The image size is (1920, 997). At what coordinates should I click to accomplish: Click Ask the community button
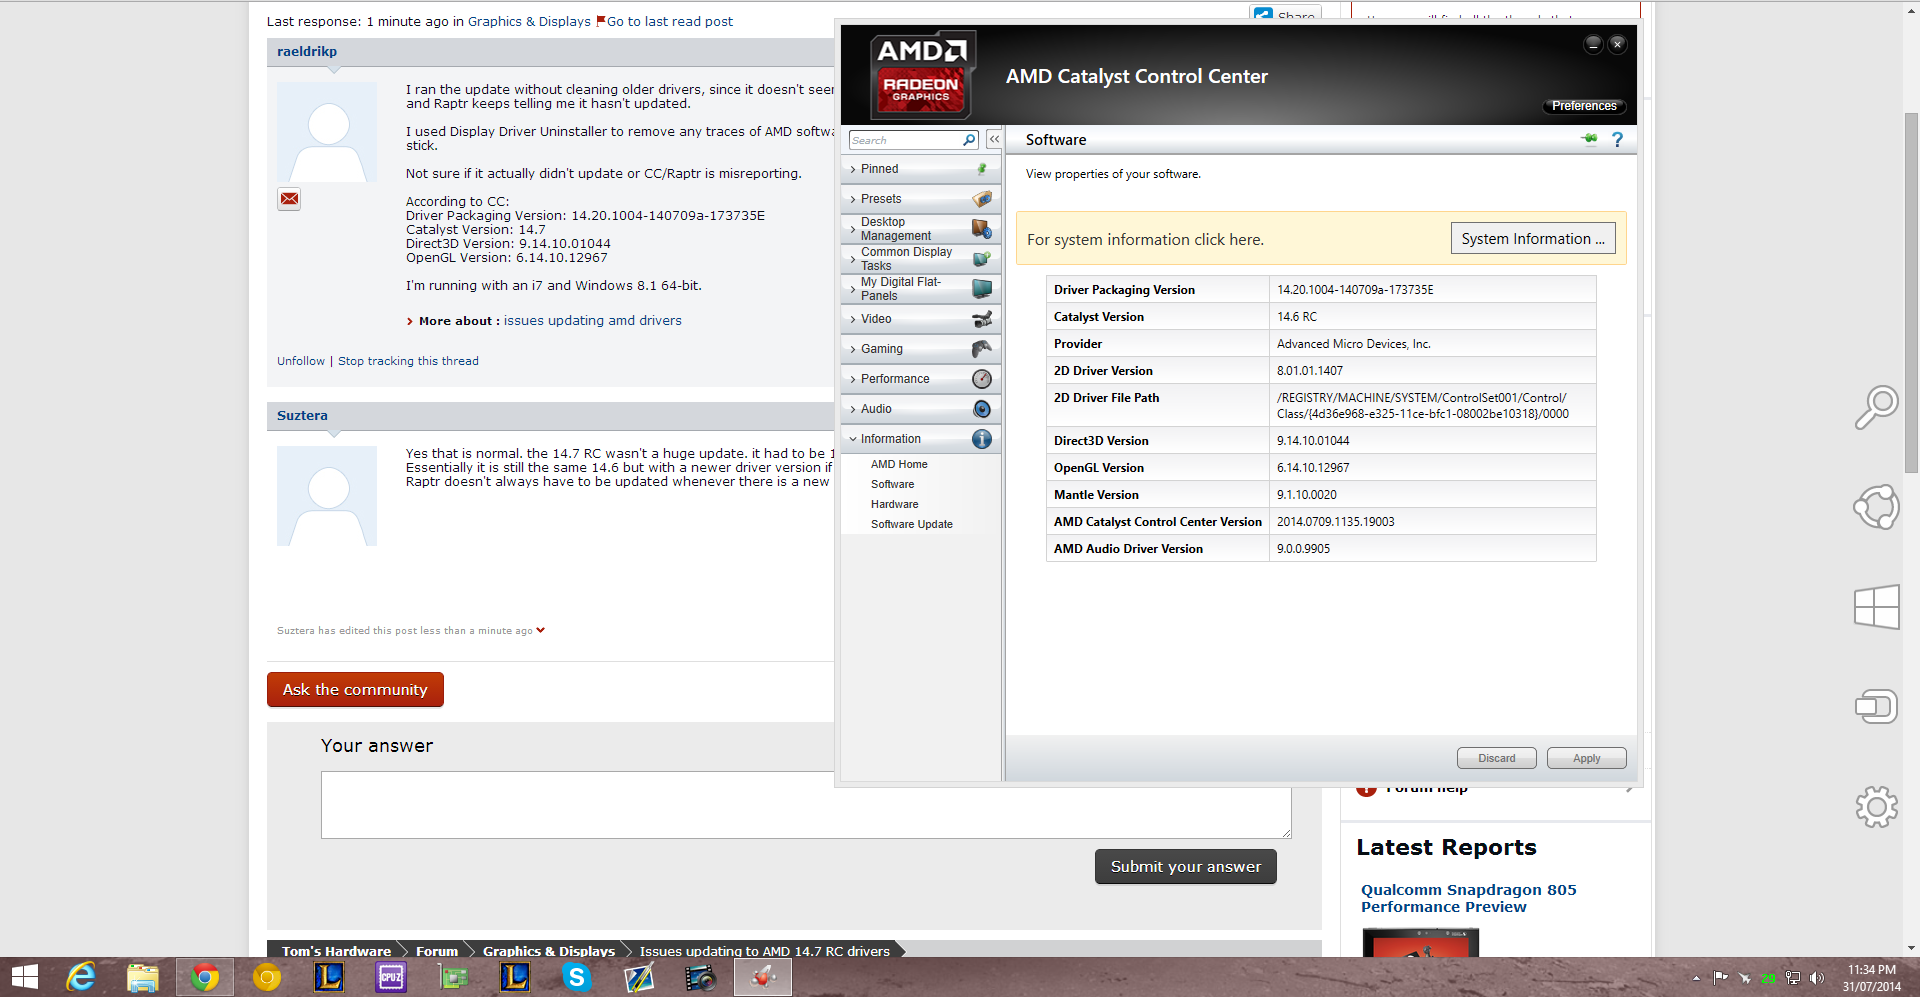click(355, 690)
